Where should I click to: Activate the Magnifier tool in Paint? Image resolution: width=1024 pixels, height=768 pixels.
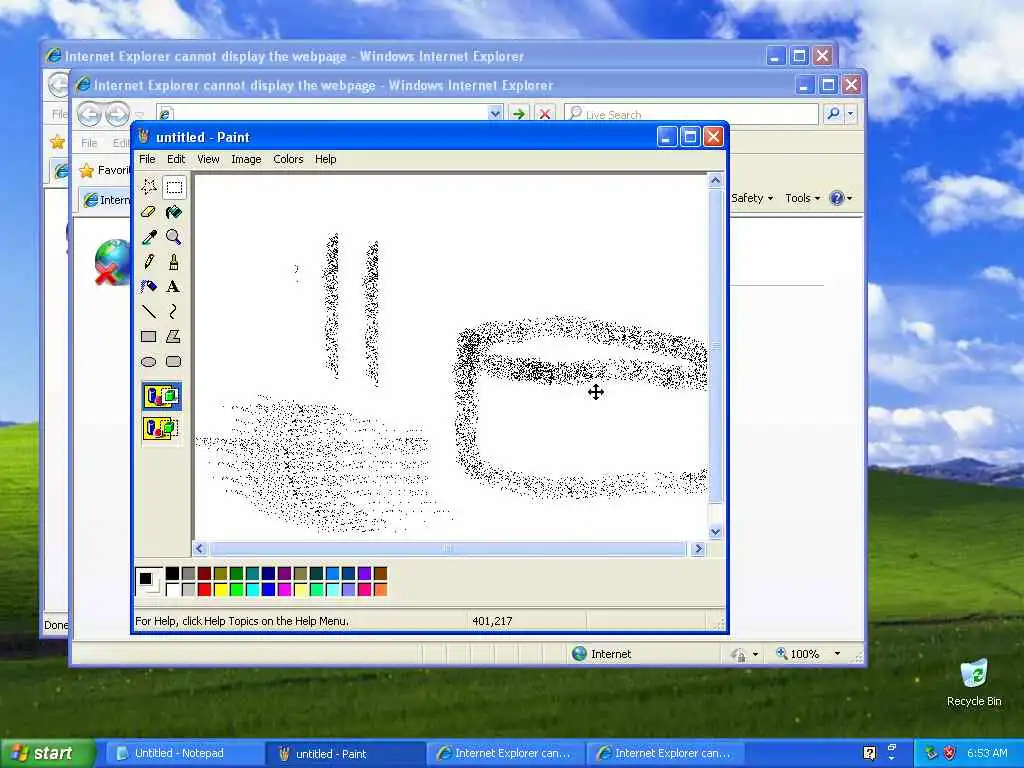click(x=174, y=237)
